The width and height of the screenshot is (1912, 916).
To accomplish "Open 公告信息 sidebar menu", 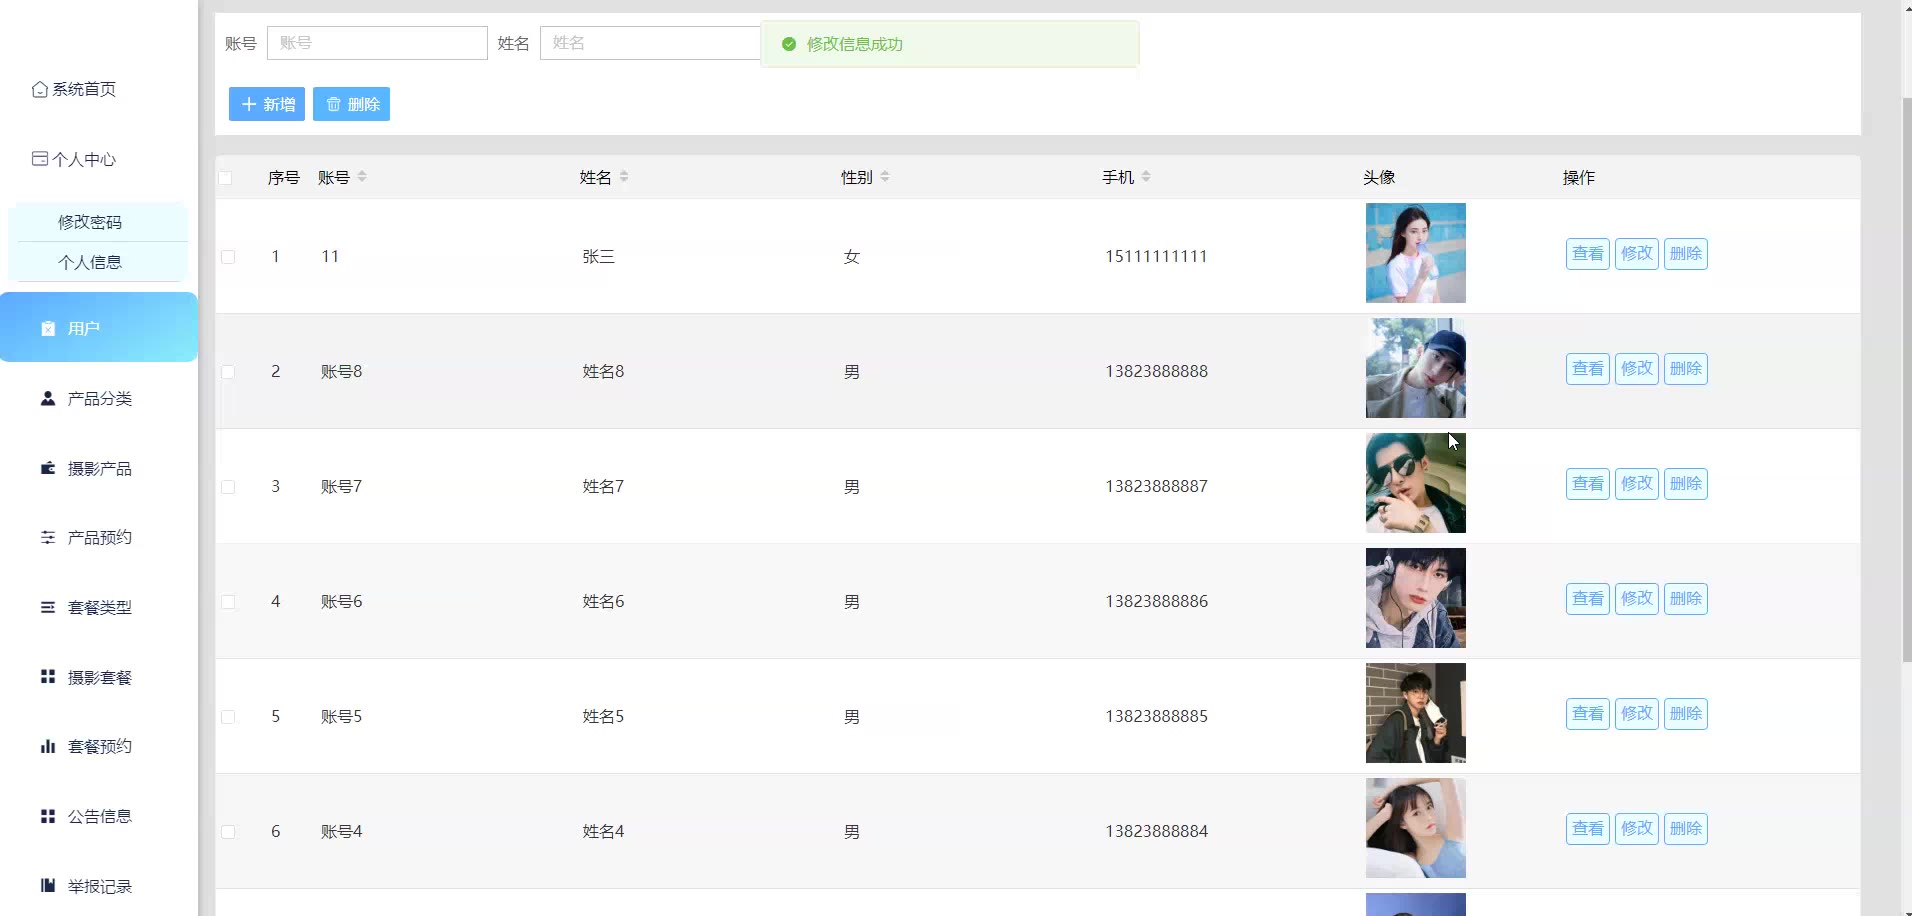I will (99, 816).
